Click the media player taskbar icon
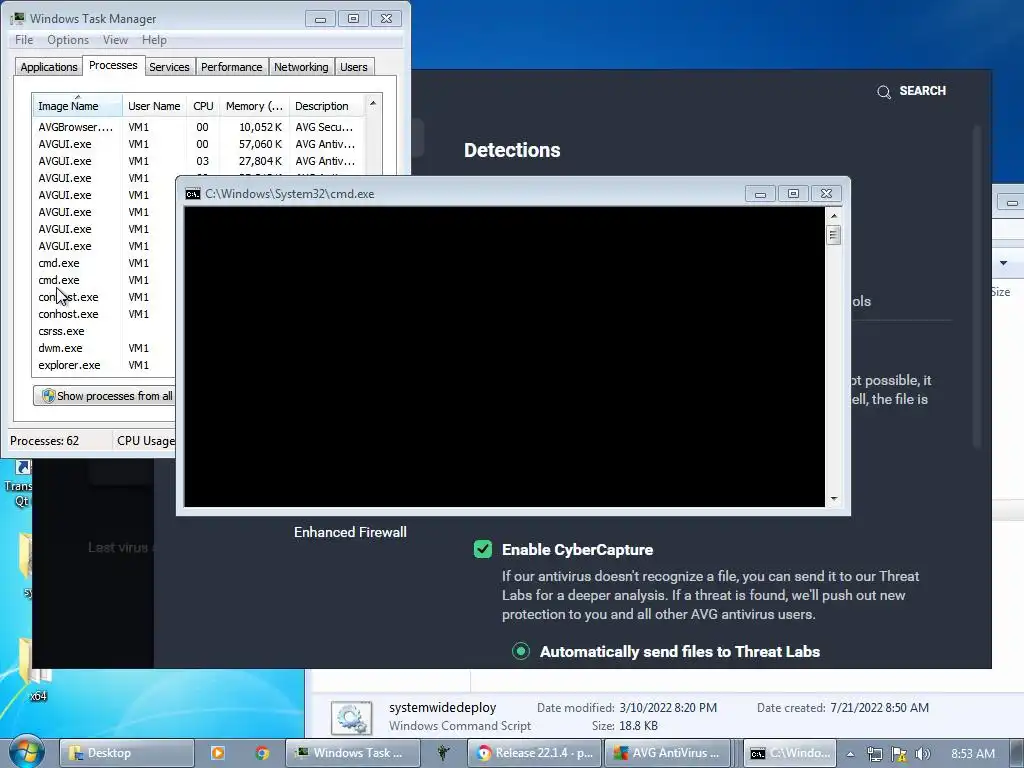 217,753
